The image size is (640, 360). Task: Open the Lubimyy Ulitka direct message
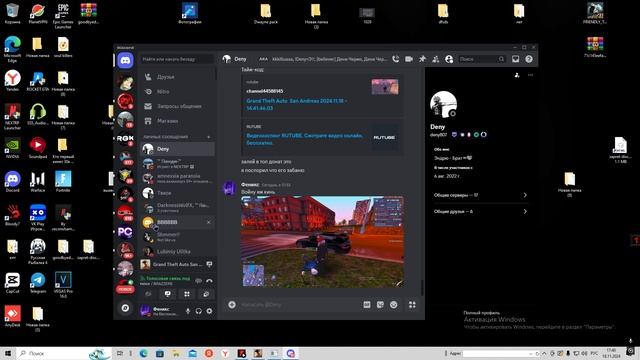click(x=177, y=251)
